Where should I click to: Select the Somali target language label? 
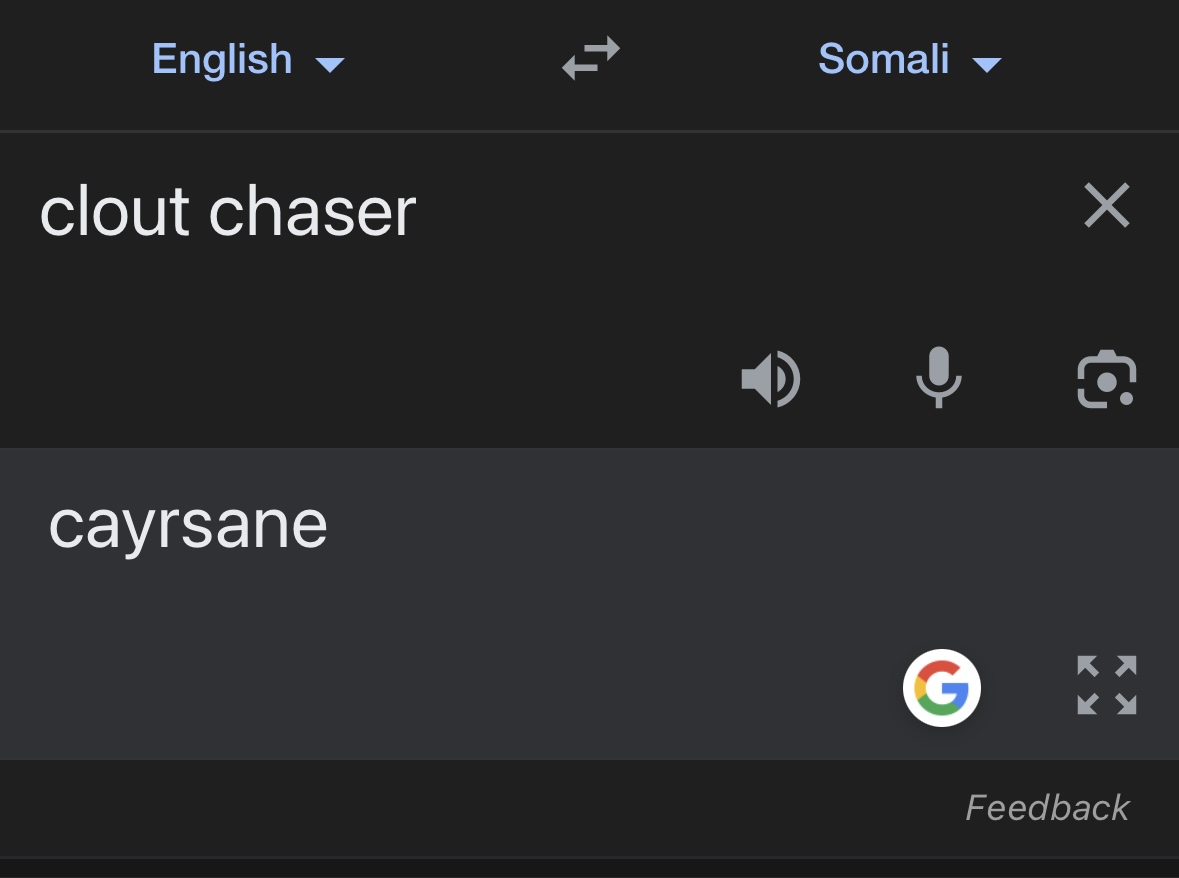pos(883,59)
